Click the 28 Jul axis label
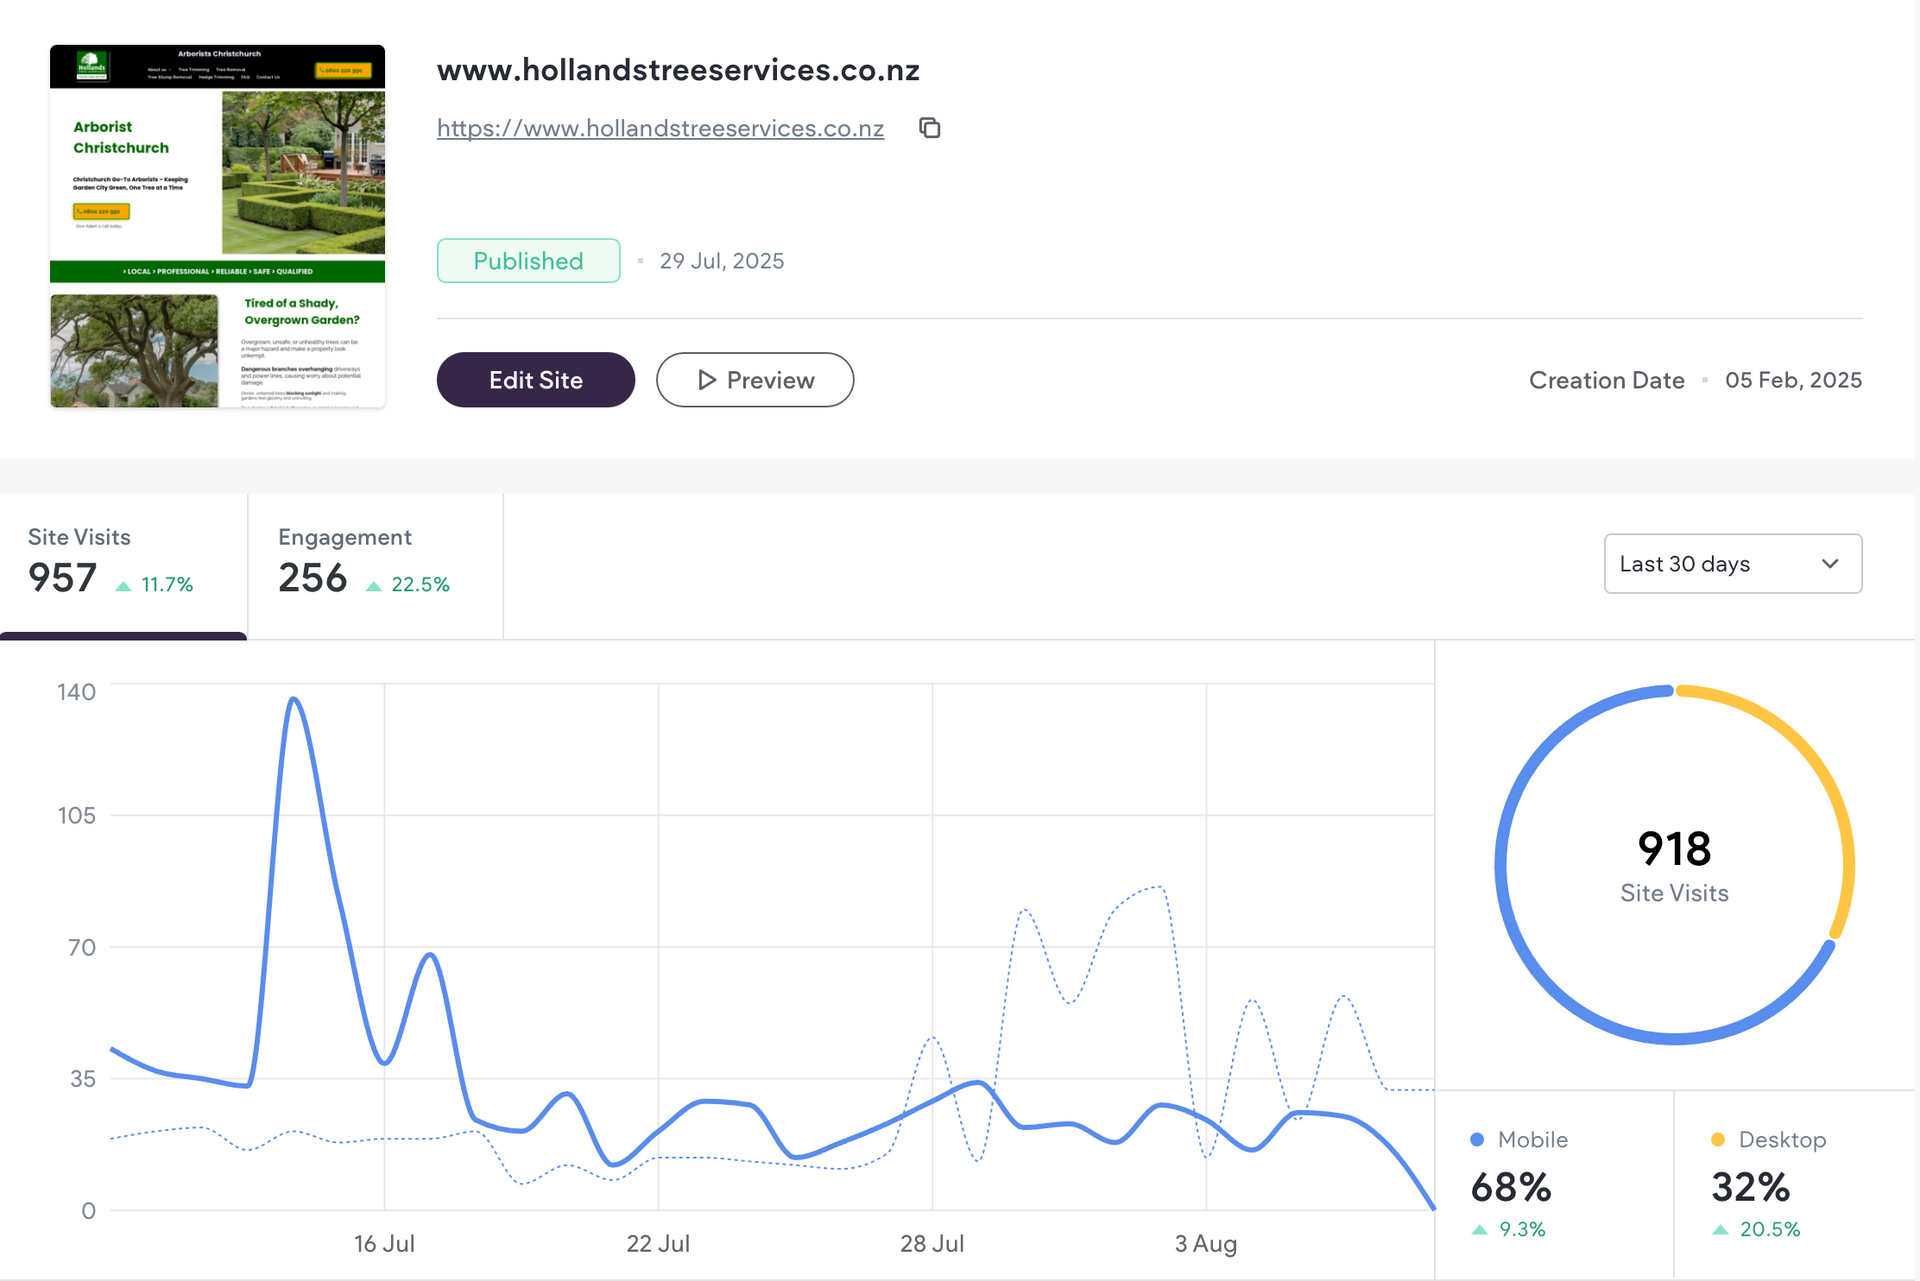 931,1243
